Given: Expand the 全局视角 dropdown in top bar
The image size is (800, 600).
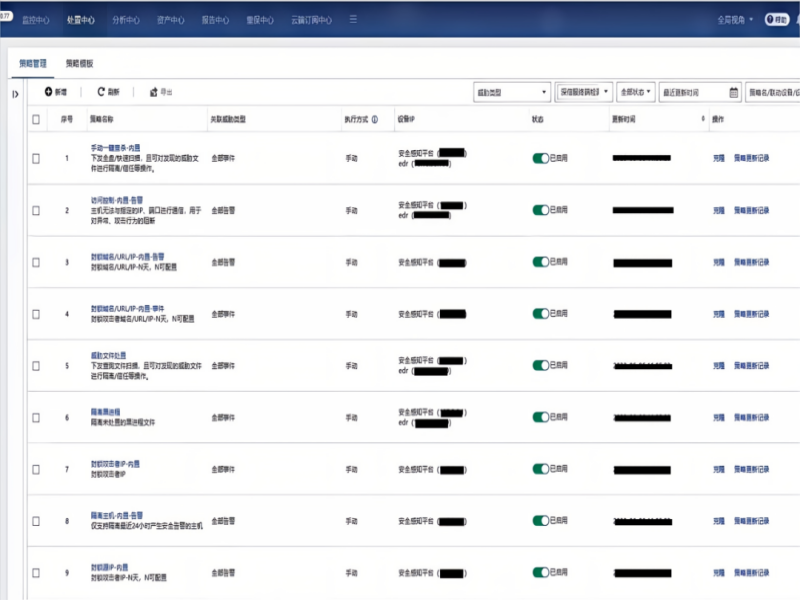Looking at the screenshot, I should coord(736,19).
